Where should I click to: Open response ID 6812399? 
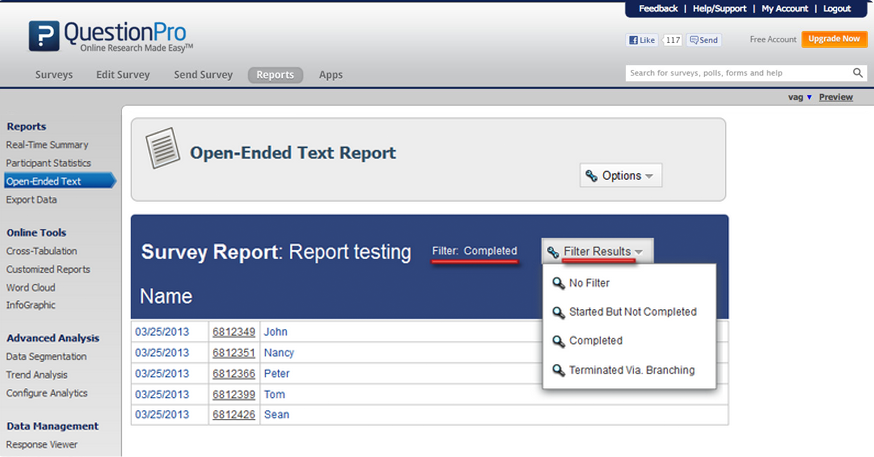pyautogui.click(x=234, y=395)
